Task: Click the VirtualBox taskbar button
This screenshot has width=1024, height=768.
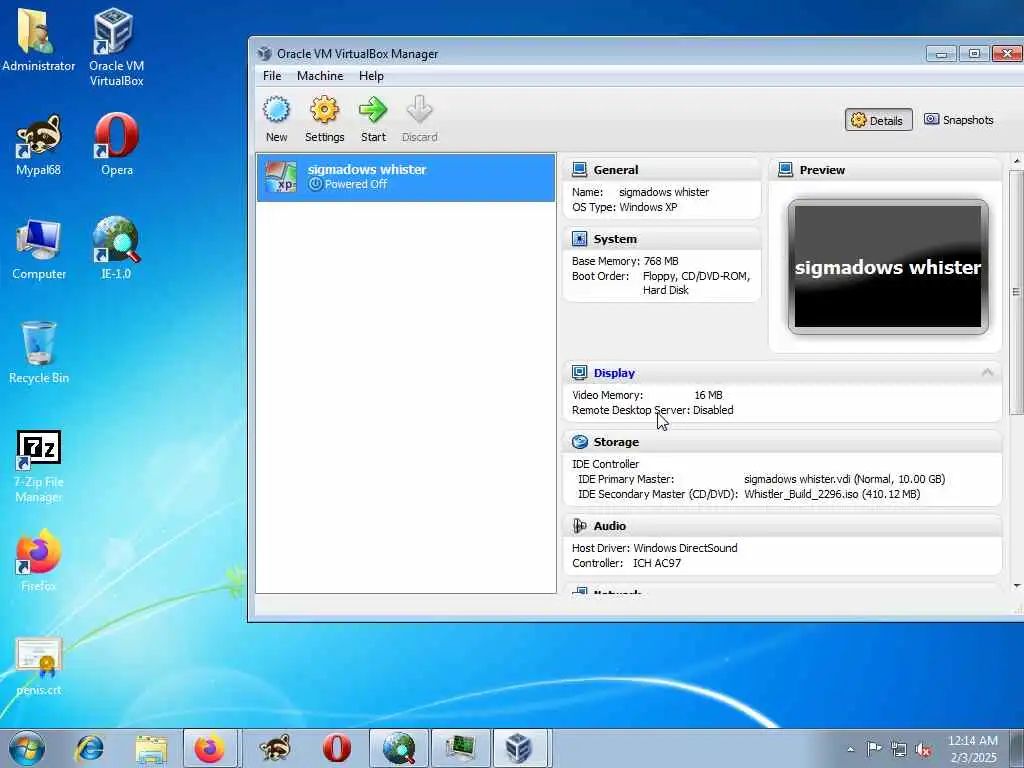Action: pos(520,748)
